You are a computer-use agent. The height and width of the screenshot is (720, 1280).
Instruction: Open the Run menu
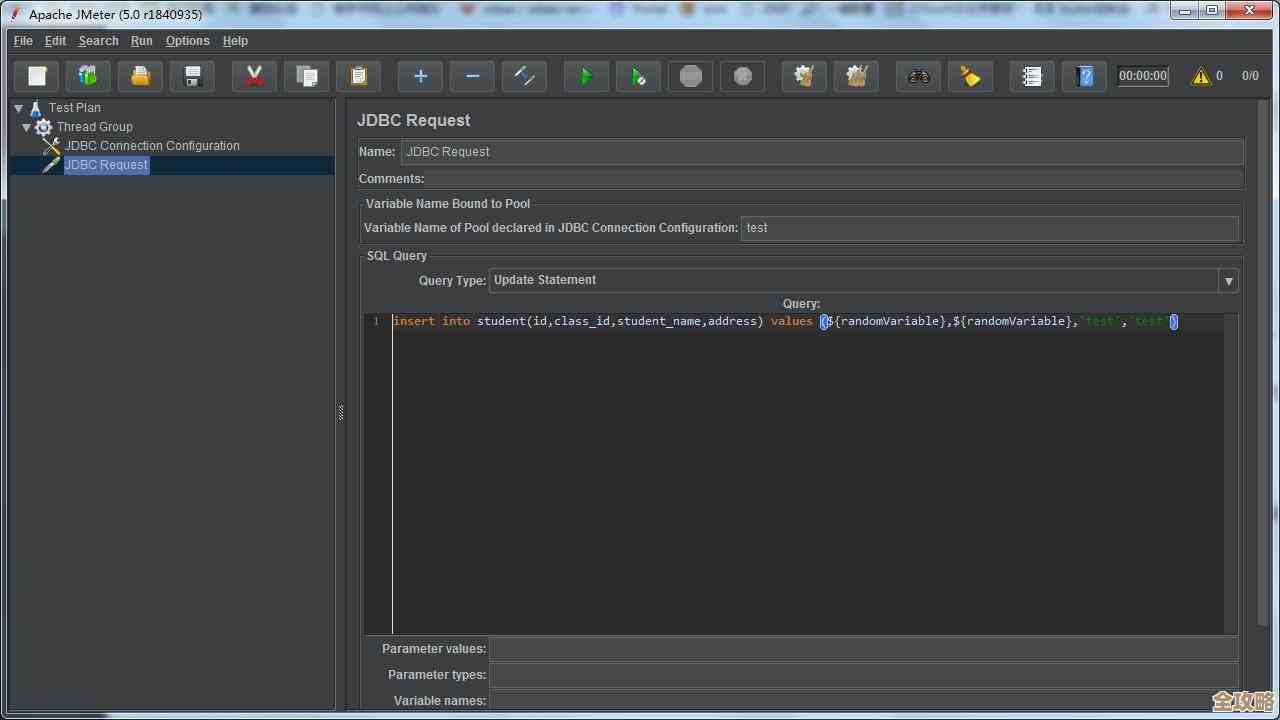141,41
